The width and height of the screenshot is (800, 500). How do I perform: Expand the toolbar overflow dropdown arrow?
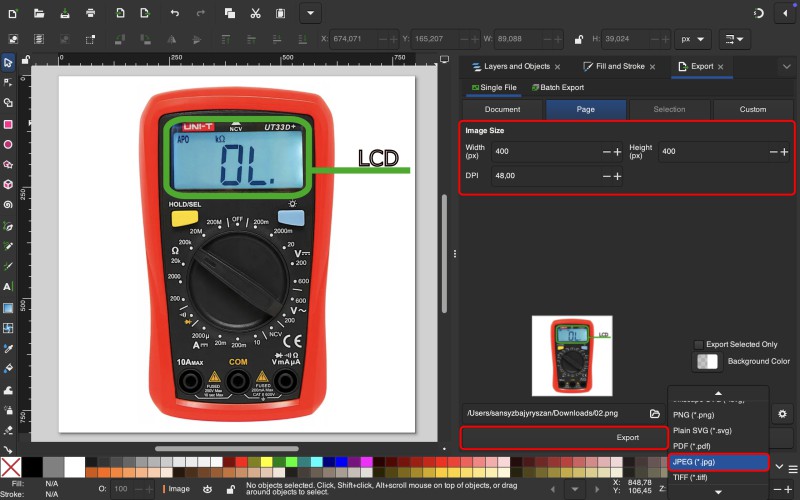click(x=310, y=13)
